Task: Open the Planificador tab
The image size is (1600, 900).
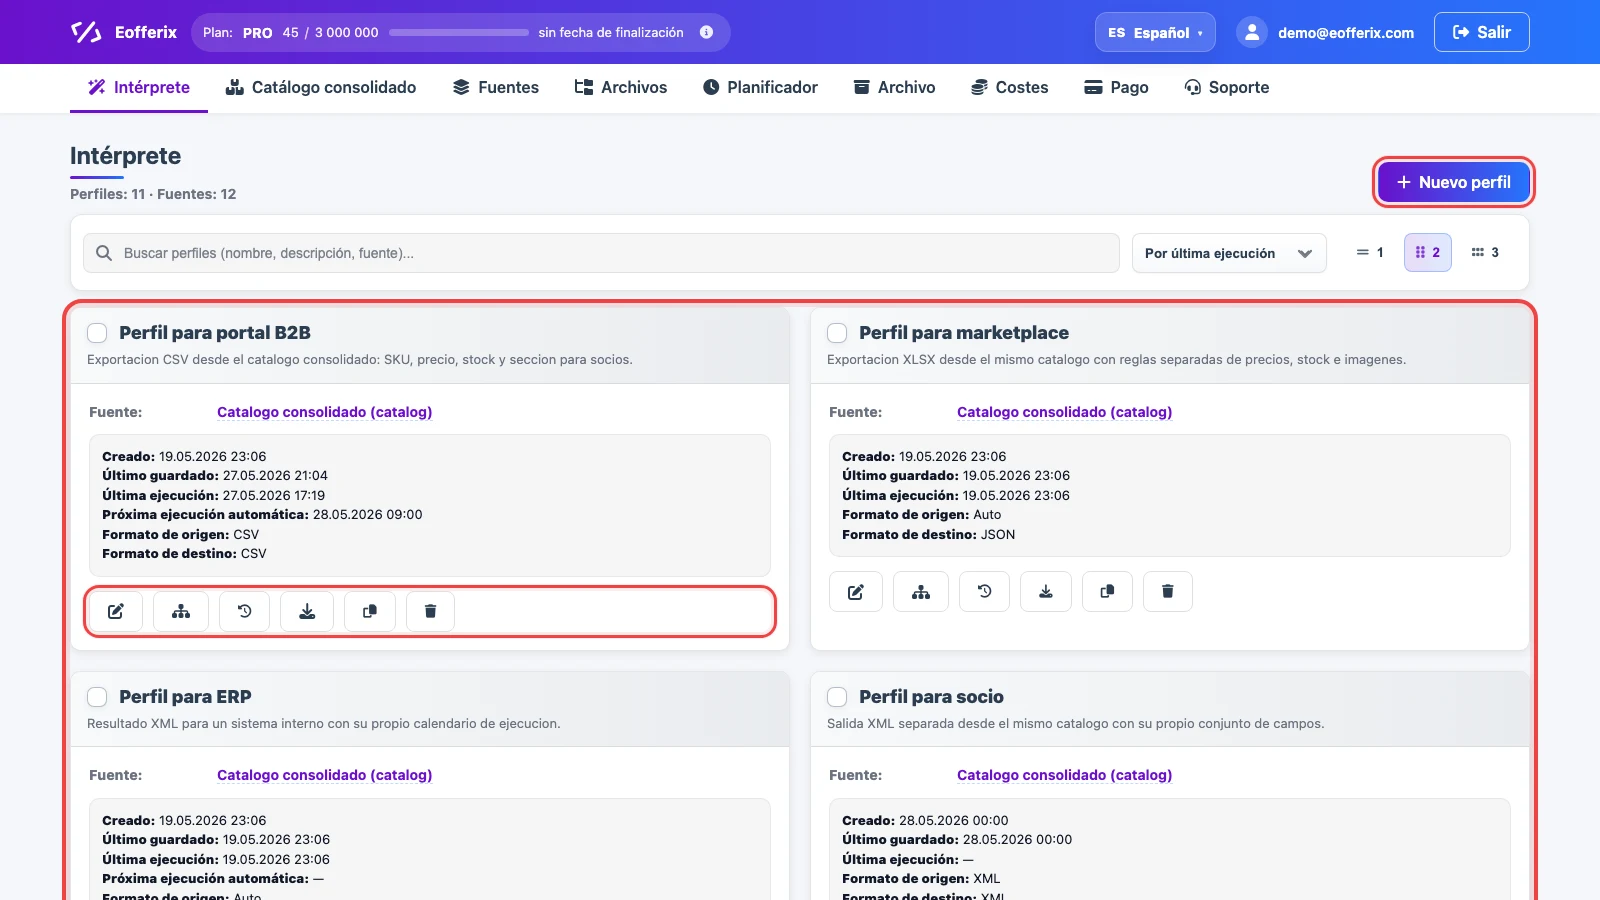Action: click(x=760, y=87)
